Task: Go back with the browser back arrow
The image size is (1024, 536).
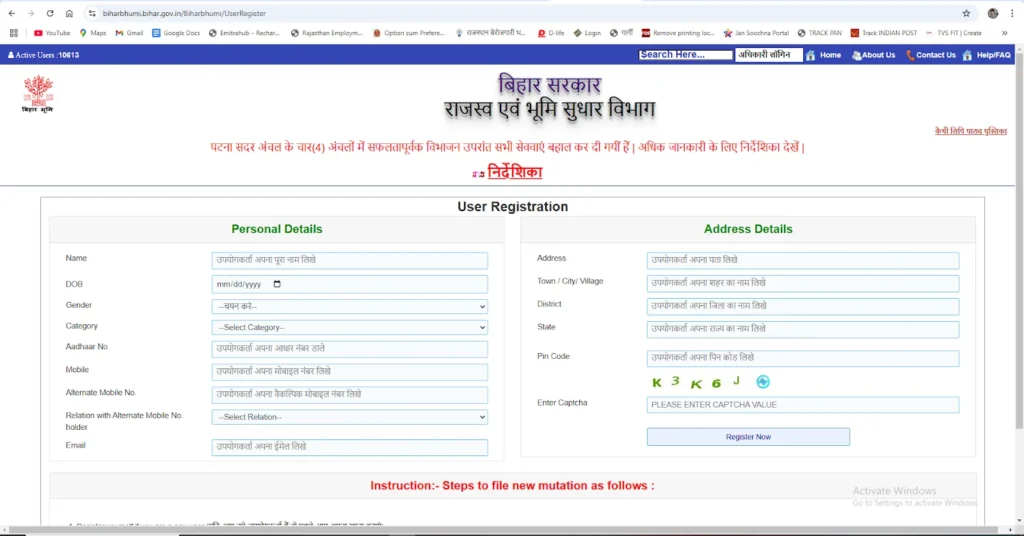Action: click(12, 13)
